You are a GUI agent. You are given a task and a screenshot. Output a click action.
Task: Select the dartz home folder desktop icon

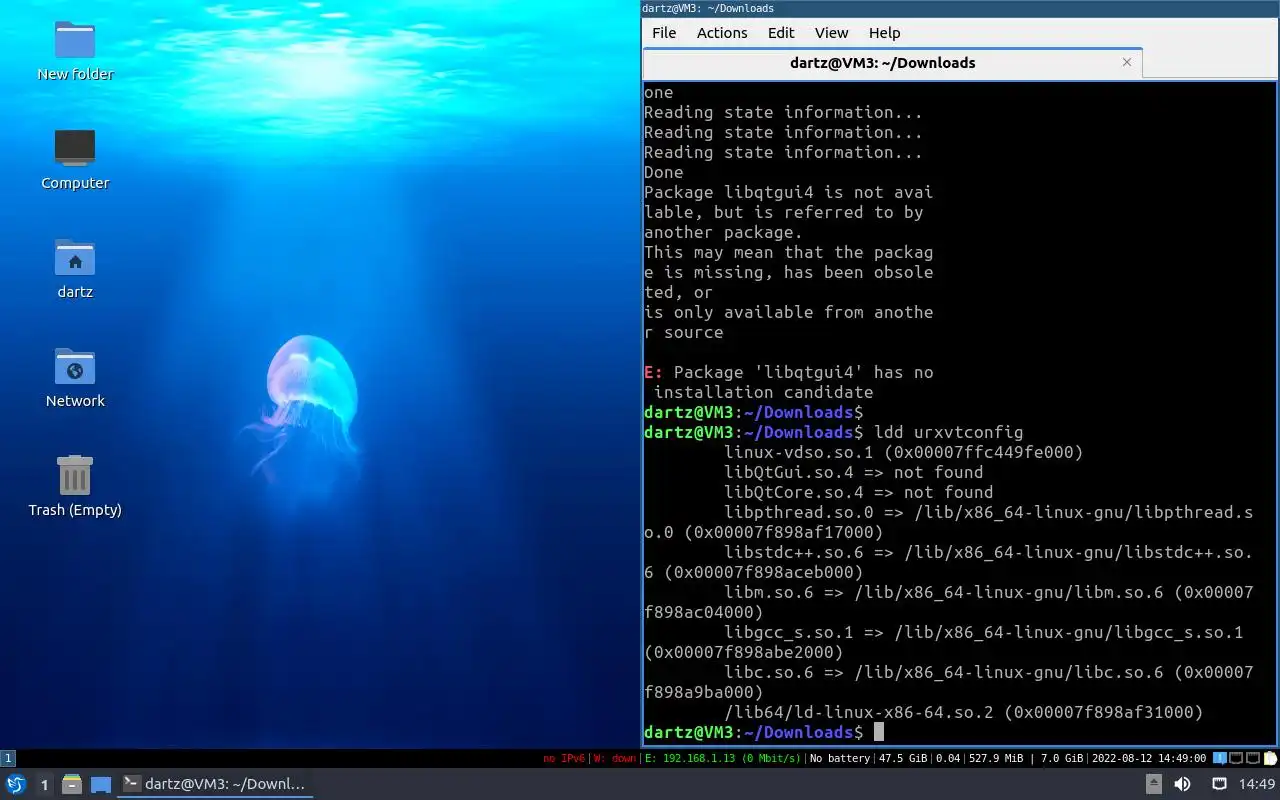[75, 268]
